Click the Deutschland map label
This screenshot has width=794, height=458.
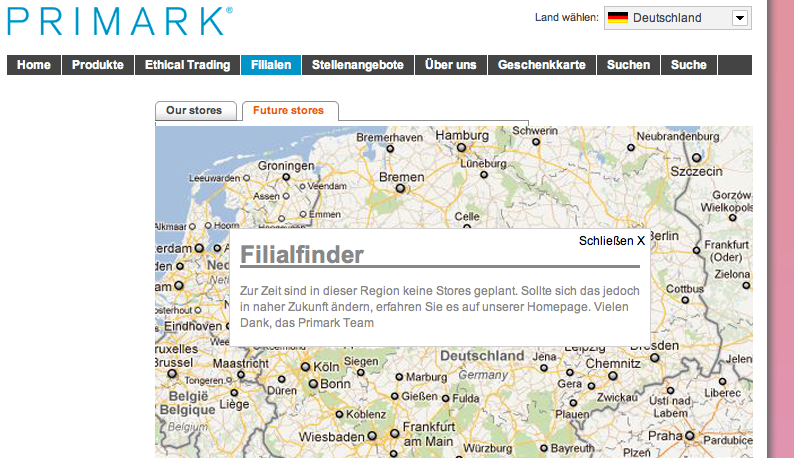pyautogui.click(x=482, y=356)
